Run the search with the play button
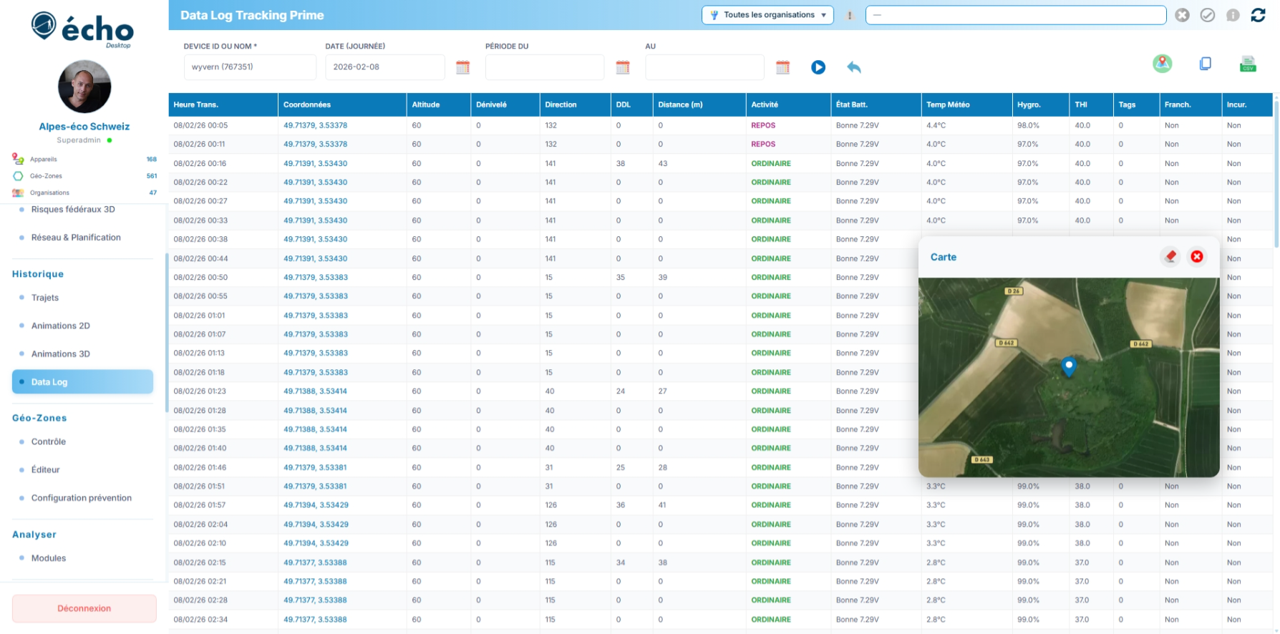The height and width of the screenshot is (634, 1280). tap(818, 67)
